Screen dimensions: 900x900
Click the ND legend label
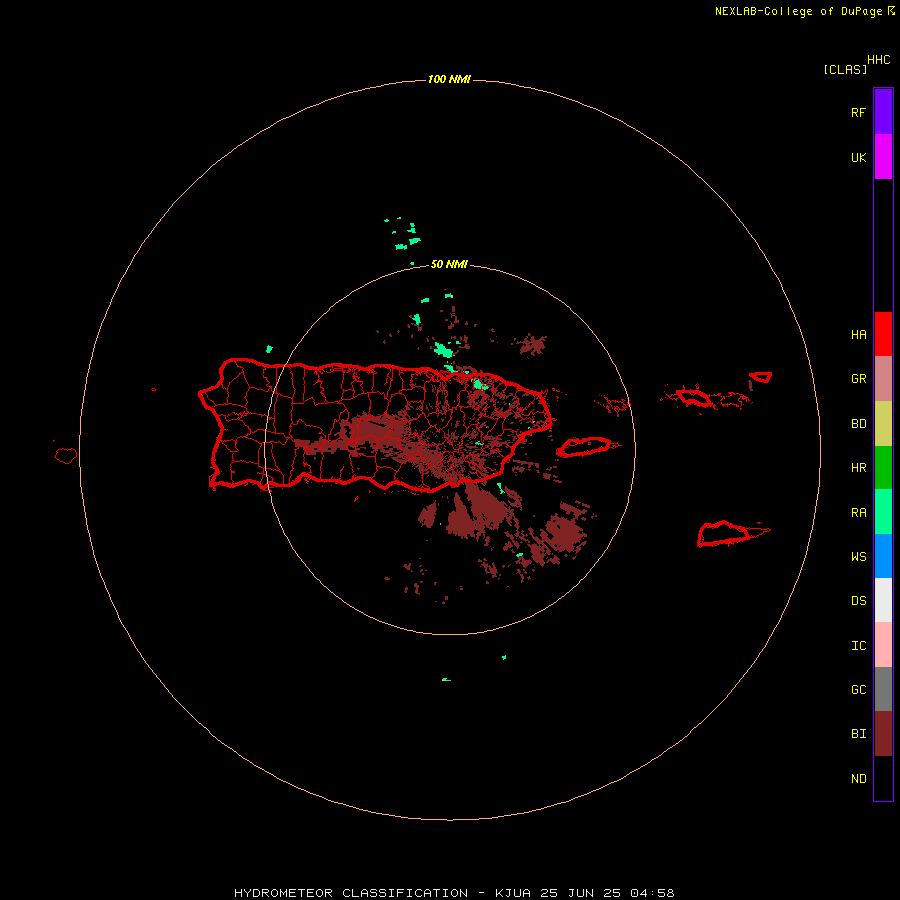(858, 779)
